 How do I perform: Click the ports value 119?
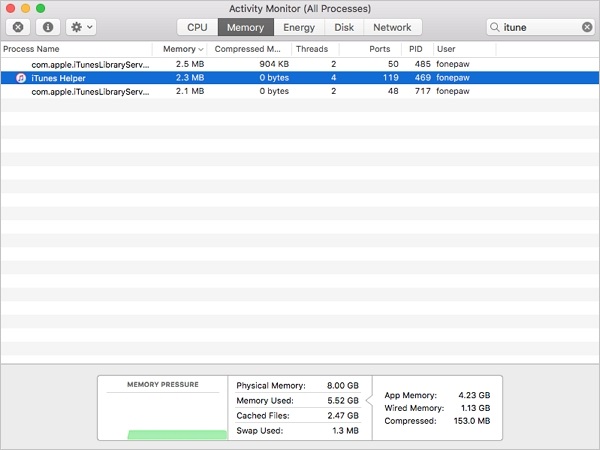391,78
